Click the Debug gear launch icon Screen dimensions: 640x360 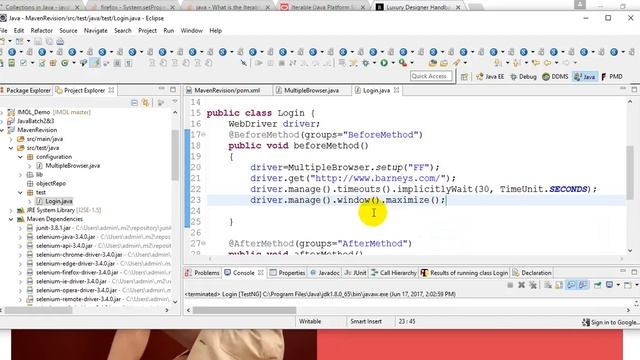pyautogui.click(x=366, y=63)
